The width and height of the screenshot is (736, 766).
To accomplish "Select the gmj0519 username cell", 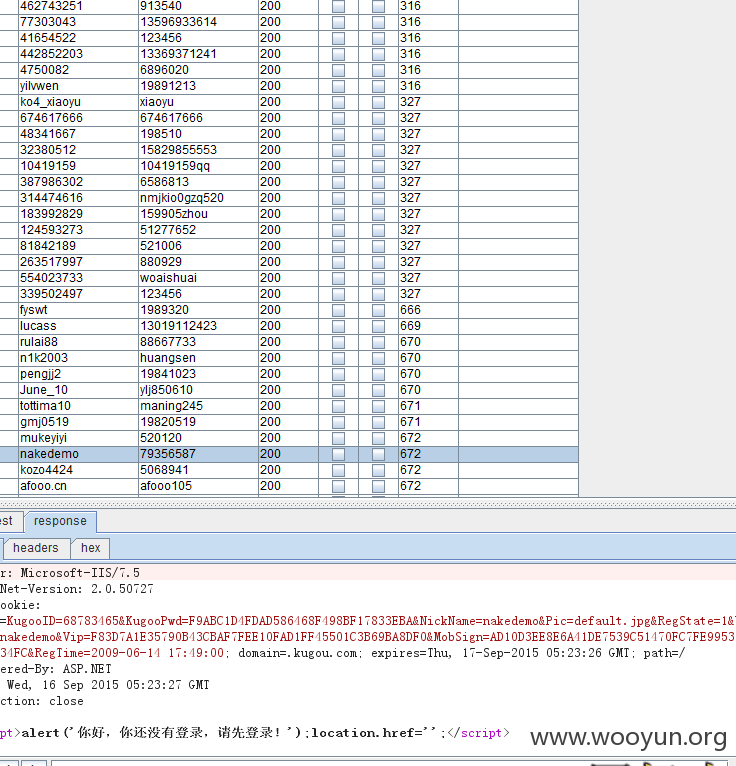I will [x=78, y=422].
